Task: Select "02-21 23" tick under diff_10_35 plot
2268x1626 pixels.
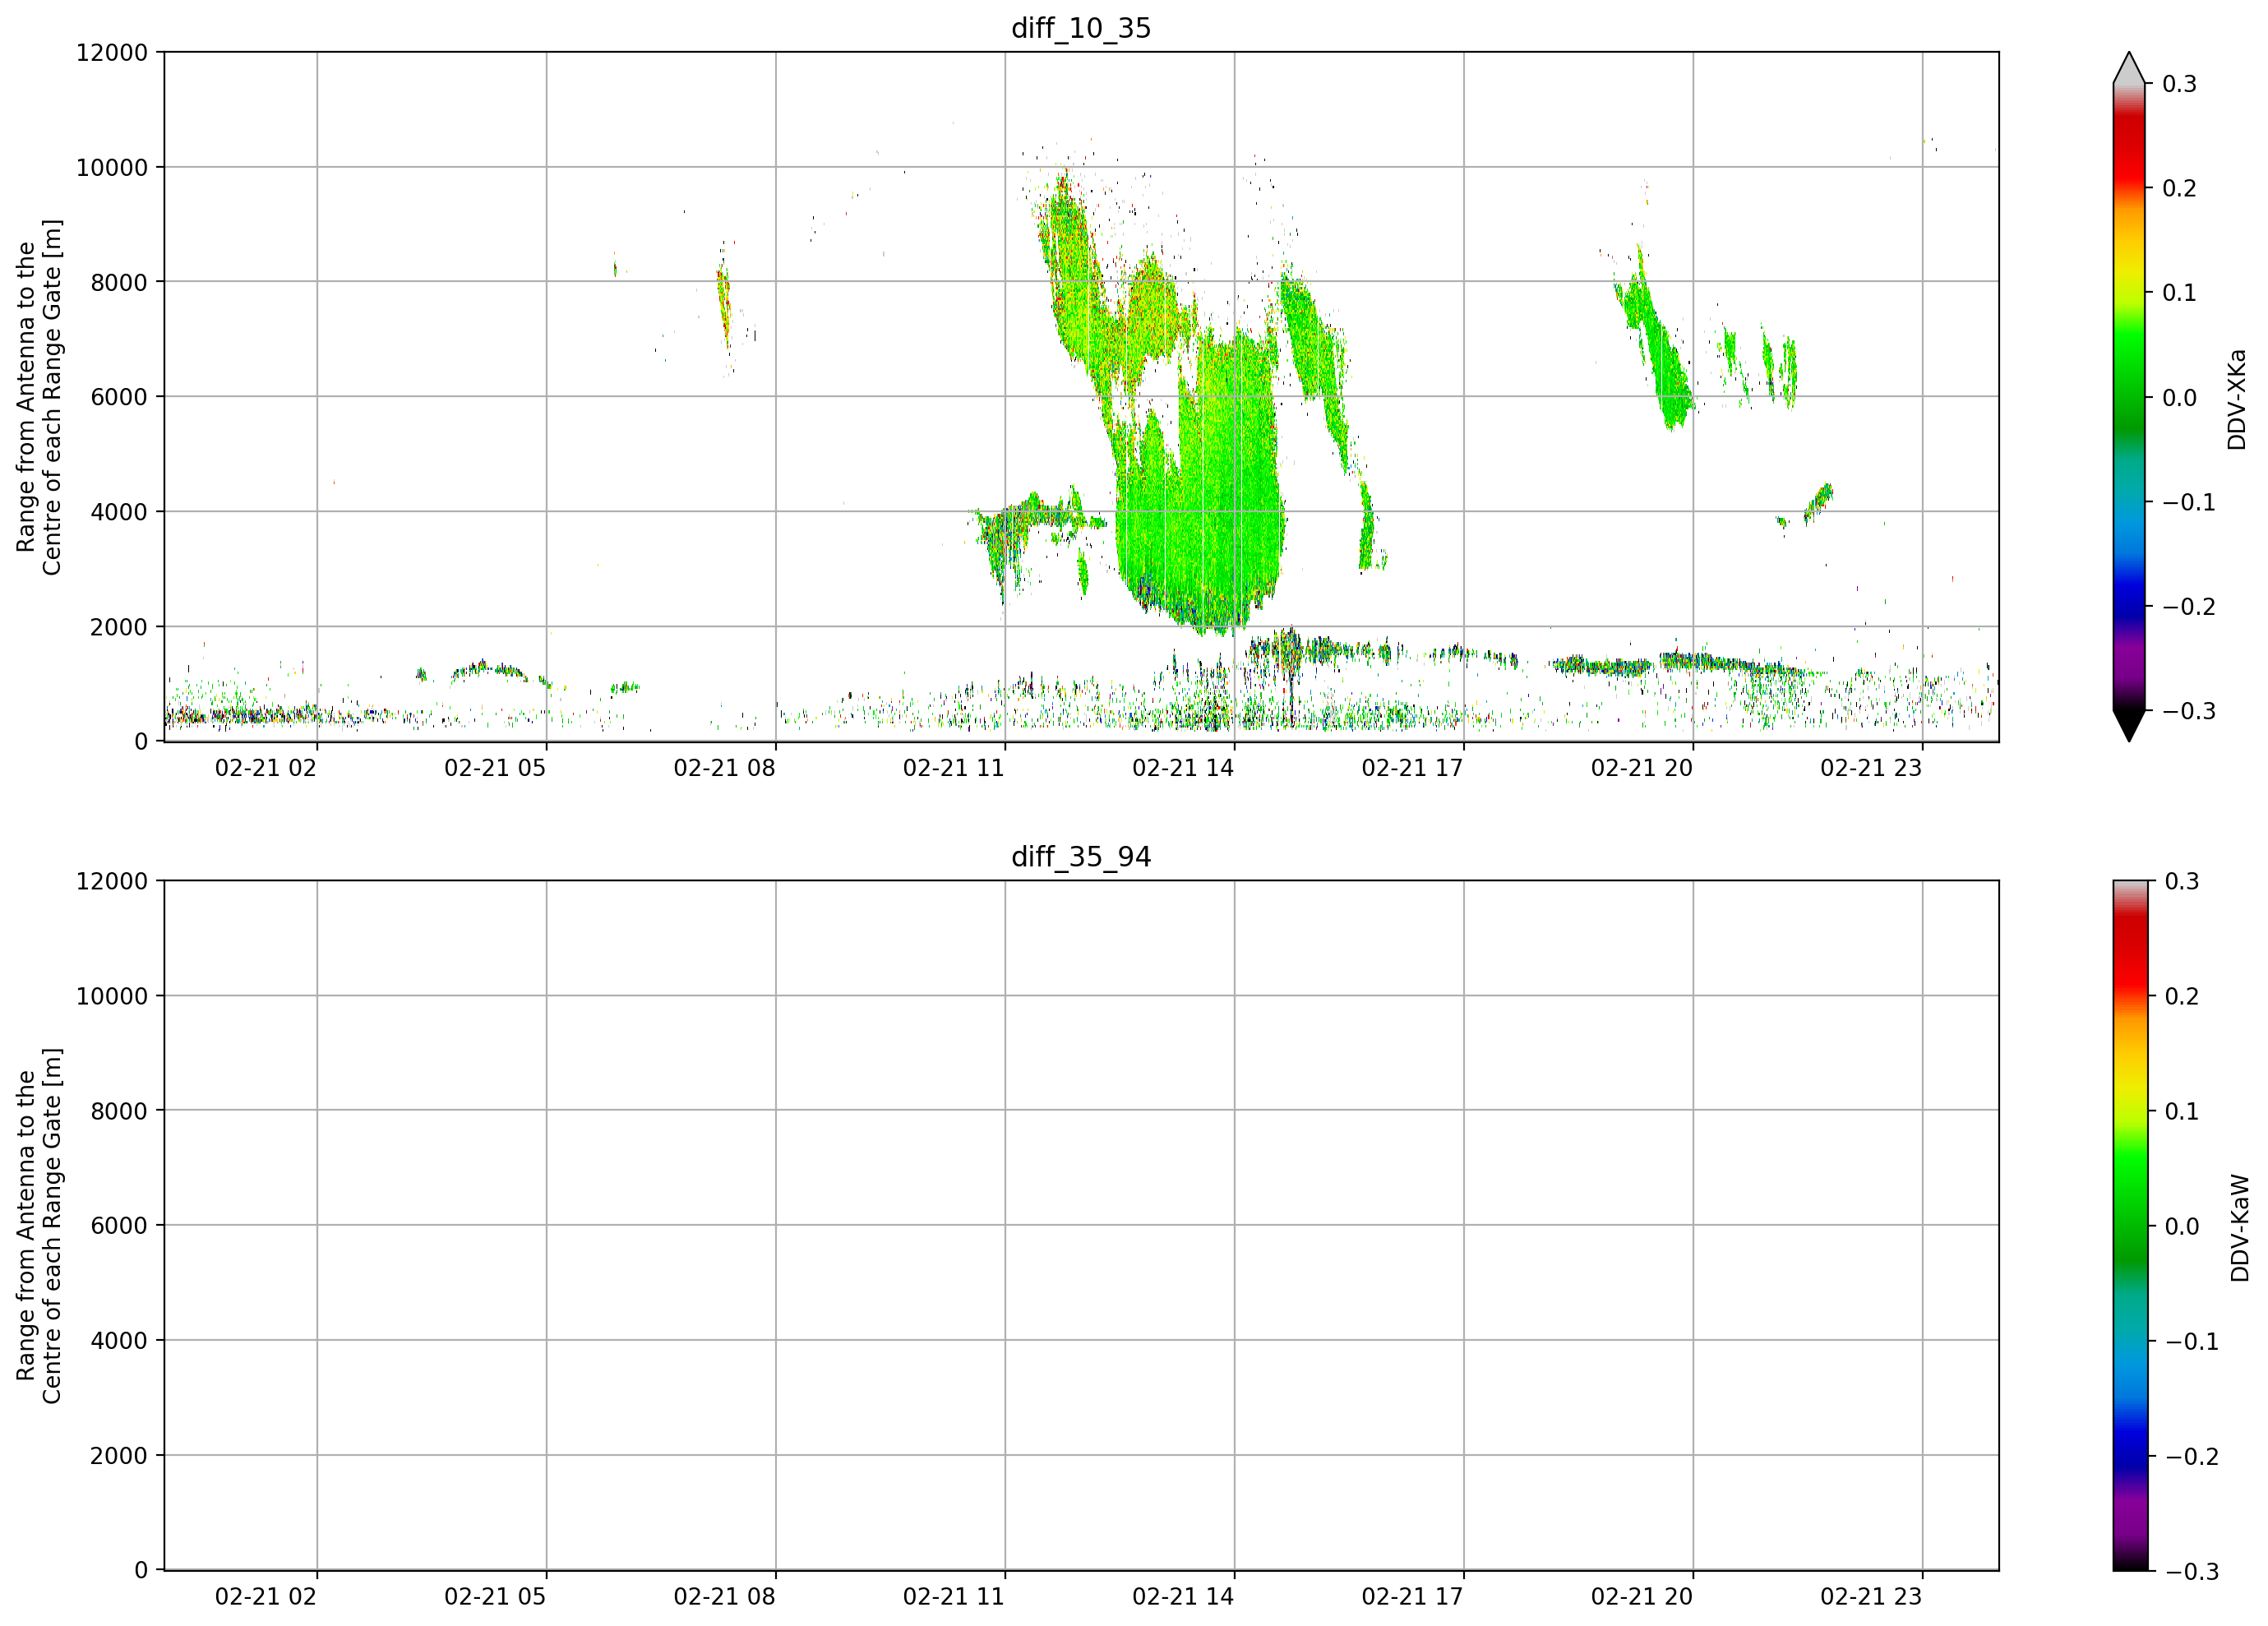Action: tap(1871, 768)
